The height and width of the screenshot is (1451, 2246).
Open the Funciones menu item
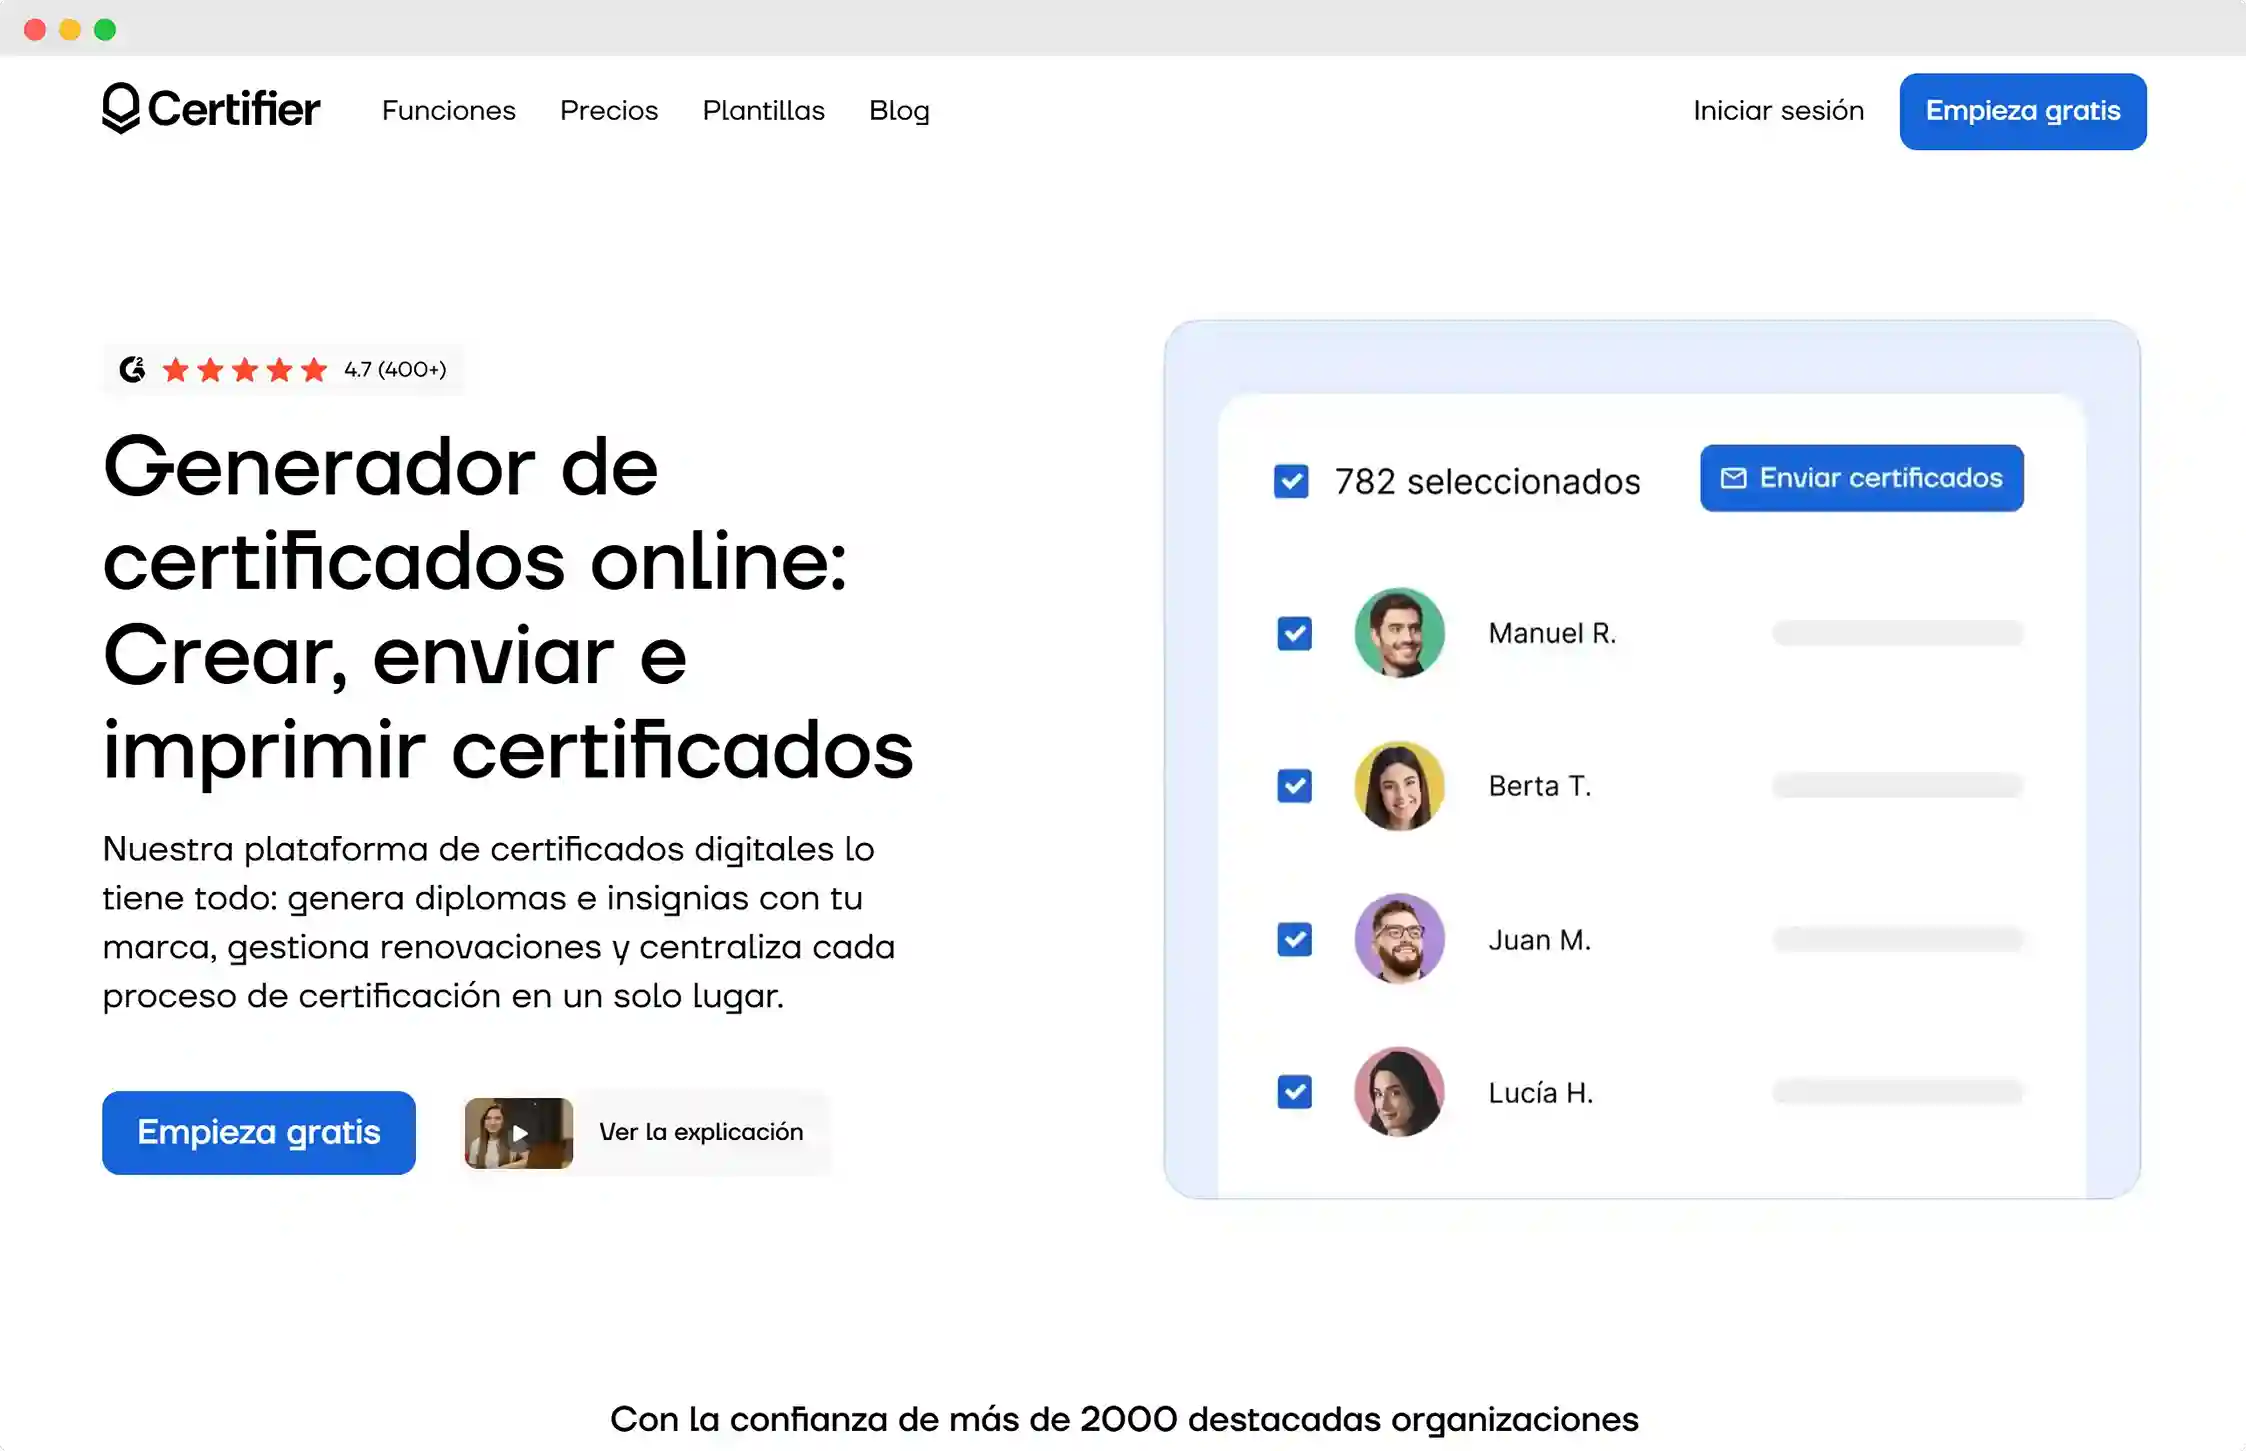click(448, 111)
